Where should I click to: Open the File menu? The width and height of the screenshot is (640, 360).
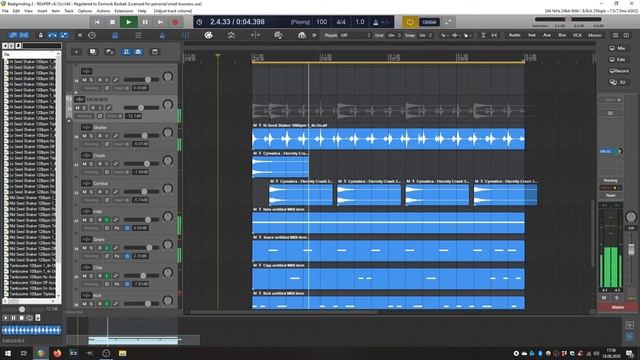click(5, 11)
